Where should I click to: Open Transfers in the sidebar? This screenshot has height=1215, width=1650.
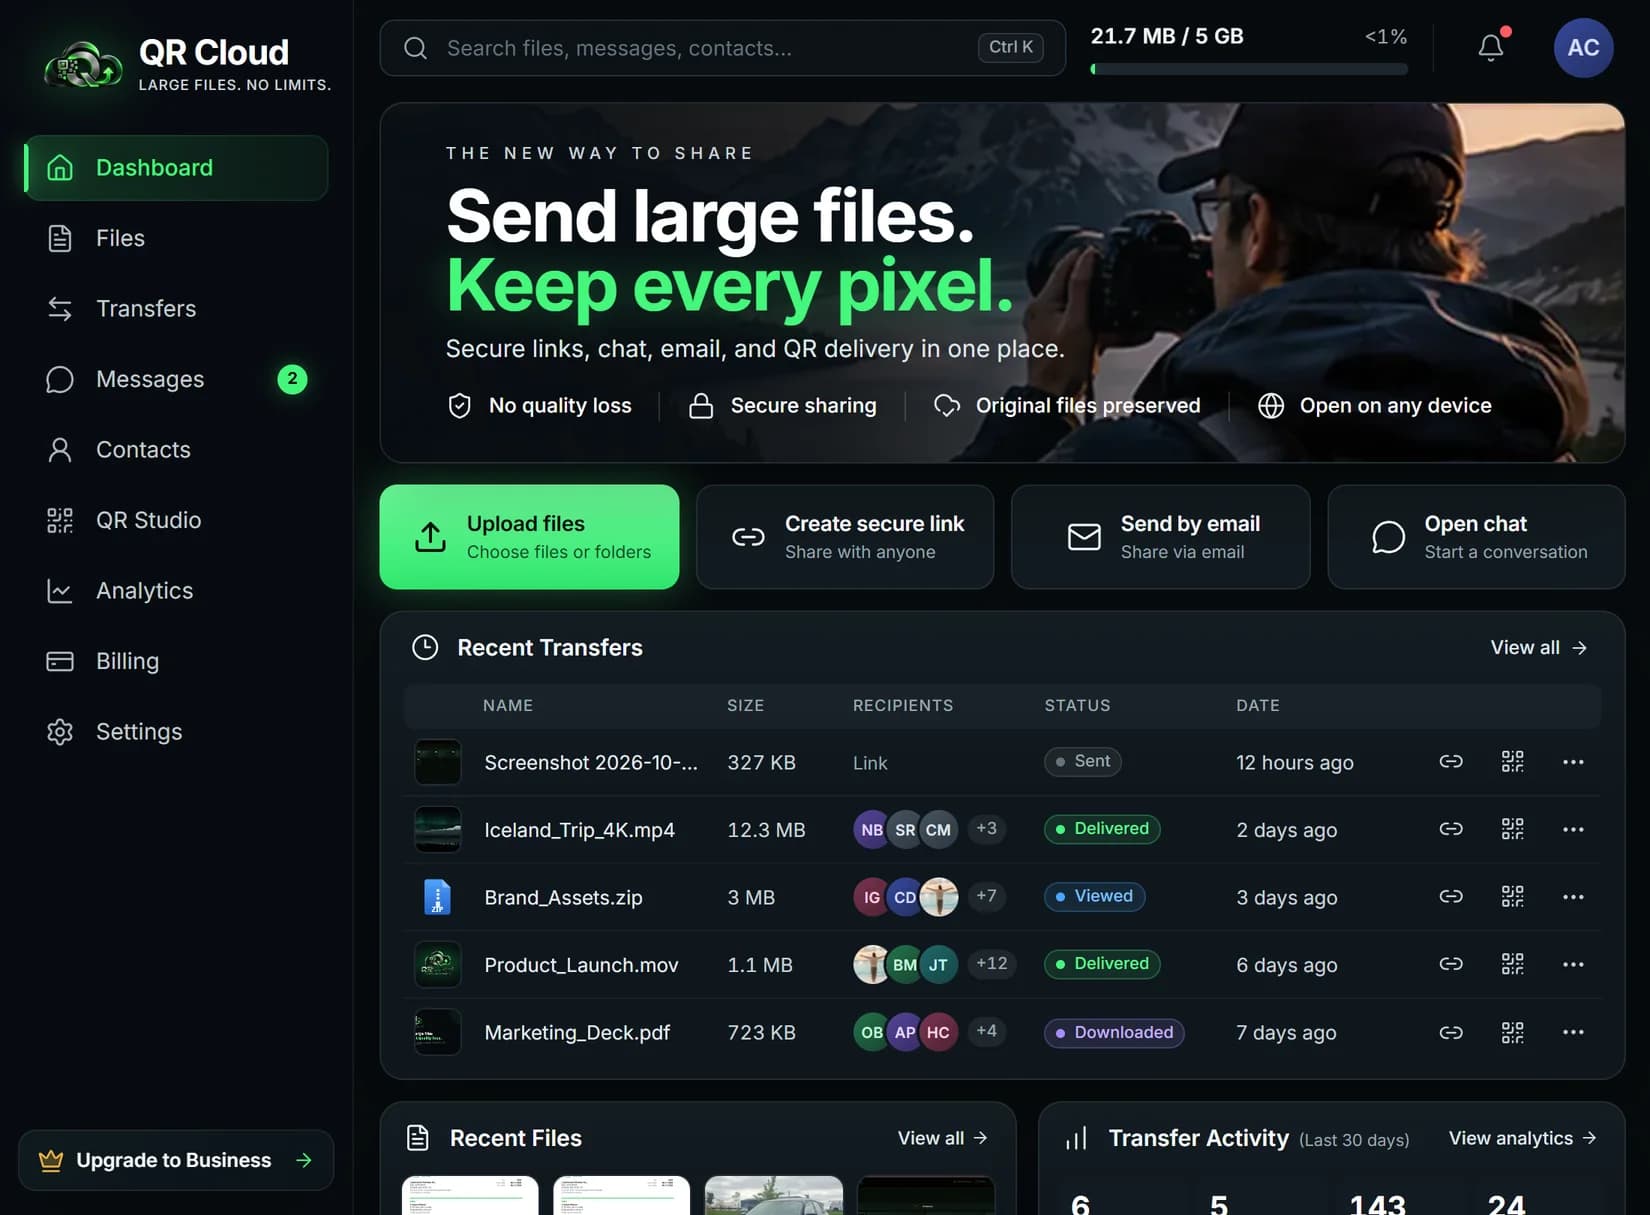pyautogui.click(x=176, y=309)
